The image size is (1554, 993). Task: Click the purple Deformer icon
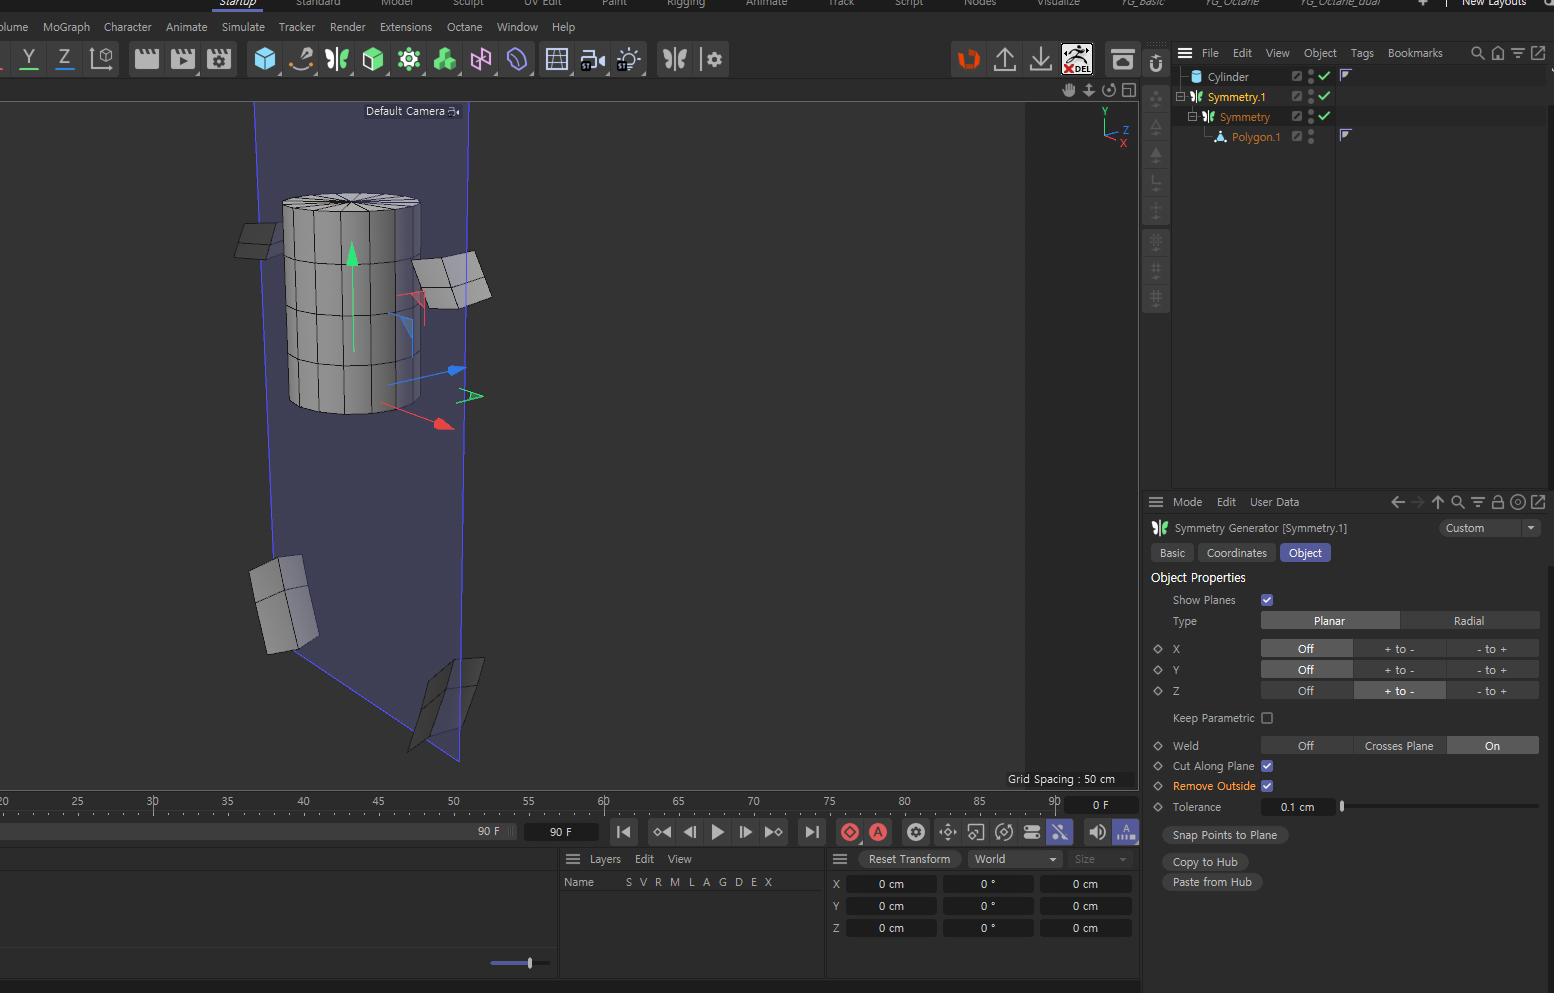pyautogui.click(x=517, y=59)
